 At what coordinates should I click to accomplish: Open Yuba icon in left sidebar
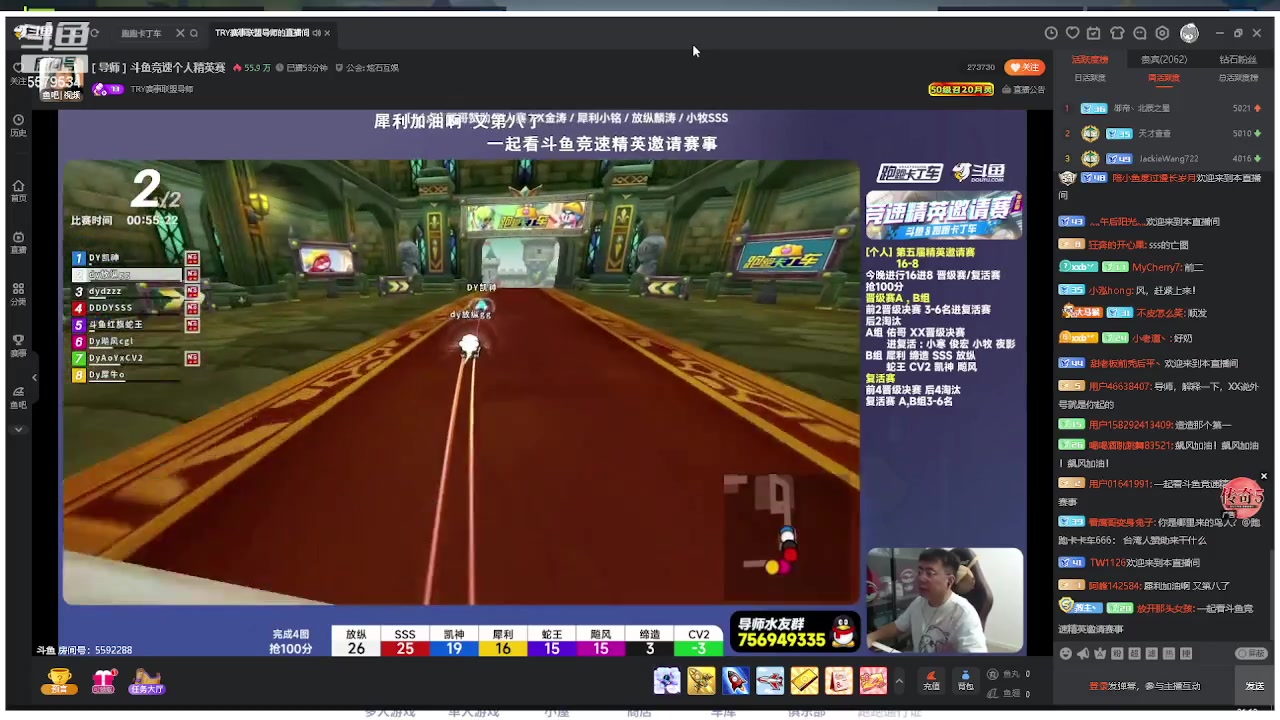point(18,398)
